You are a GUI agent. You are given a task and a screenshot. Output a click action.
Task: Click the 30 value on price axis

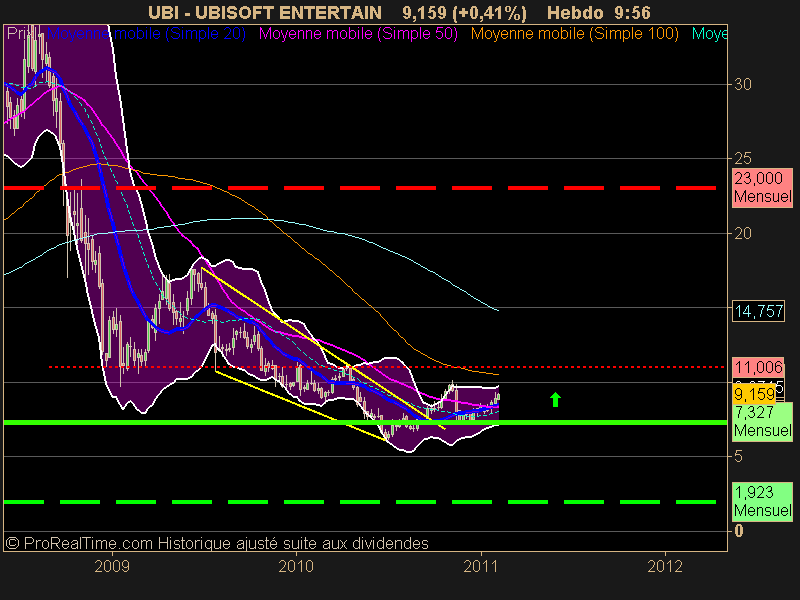(x=743, y=84)
